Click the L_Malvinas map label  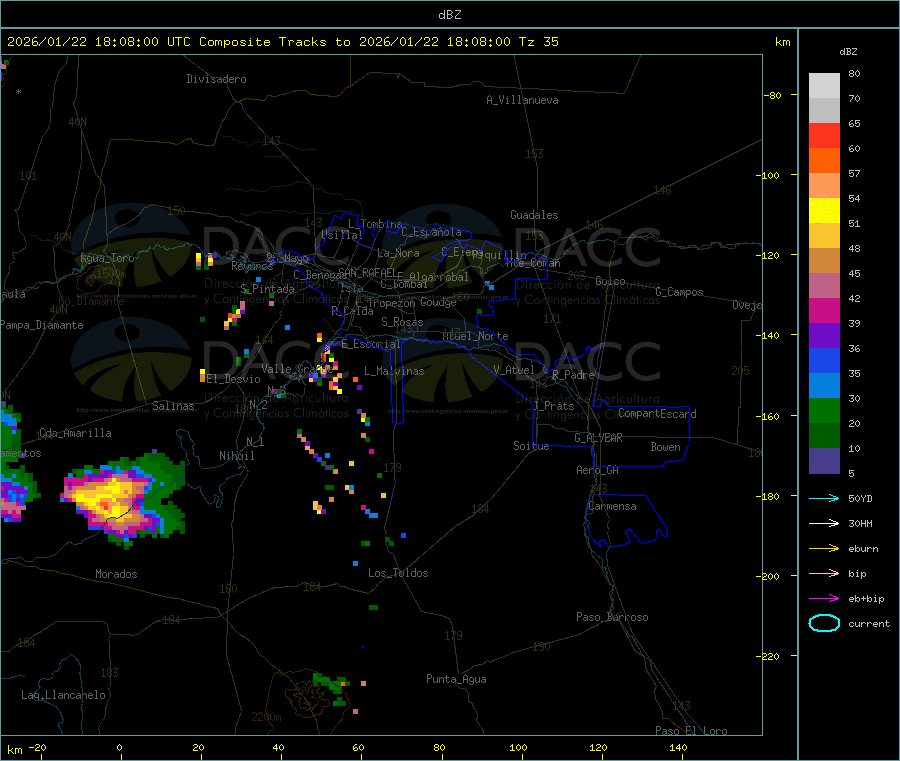coord(394,371)
